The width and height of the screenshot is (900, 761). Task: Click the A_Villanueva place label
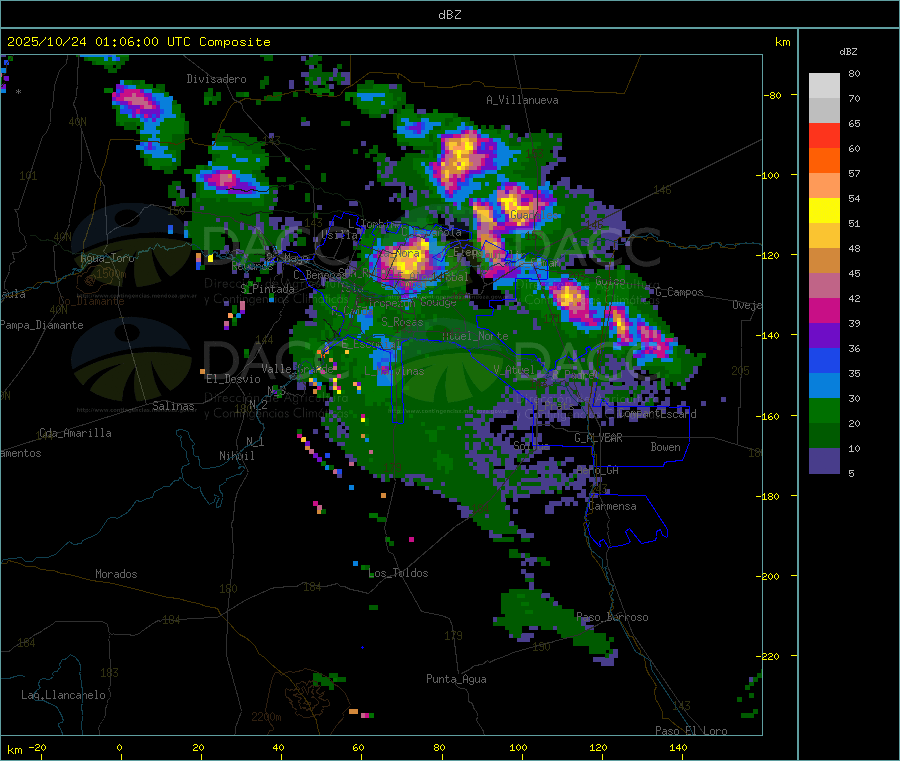[x=522, y=100]
